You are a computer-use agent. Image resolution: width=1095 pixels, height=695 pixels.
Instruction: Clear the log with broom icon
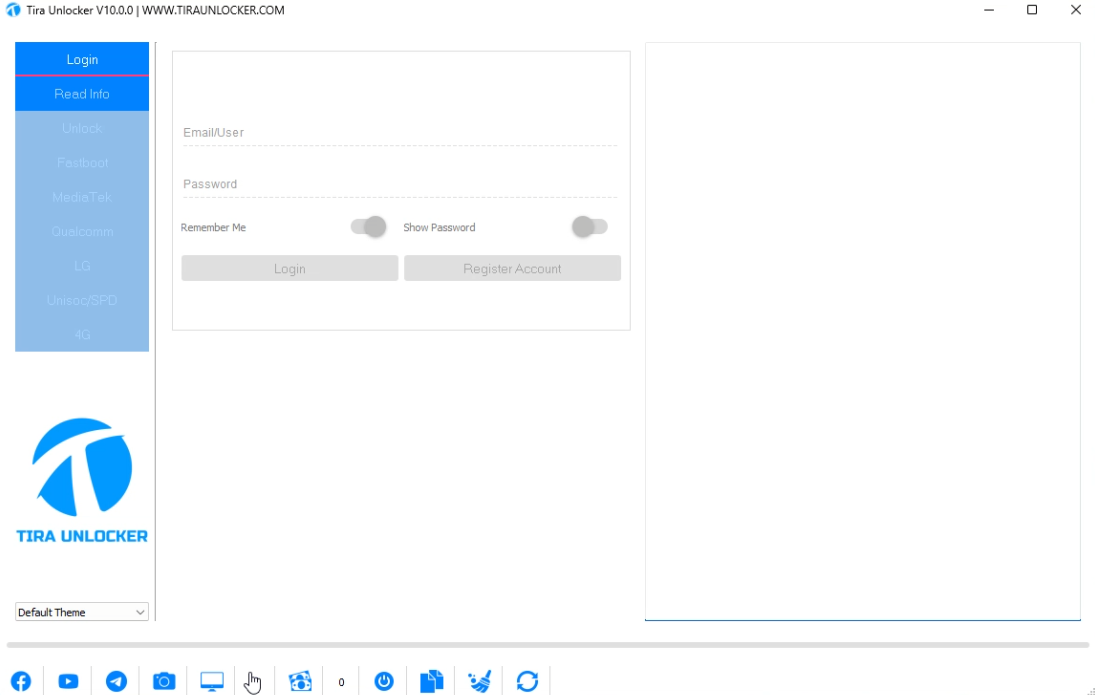point(480,681)
